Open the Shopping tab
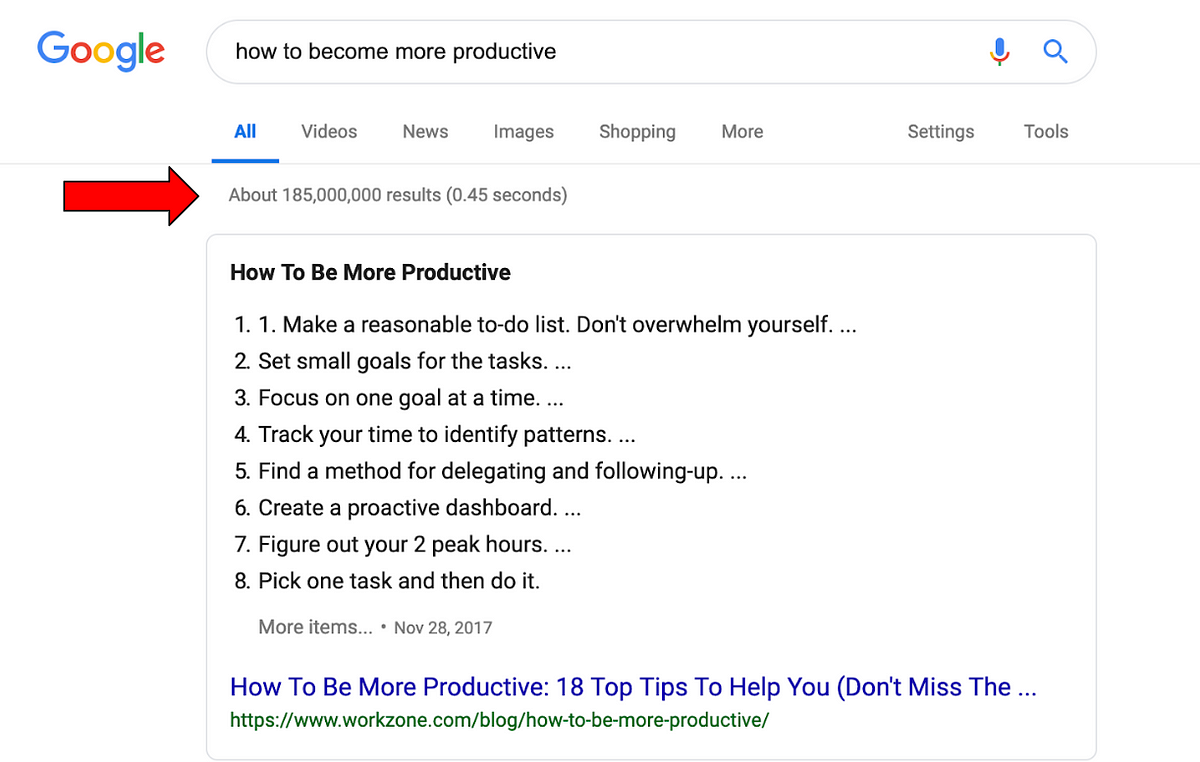Screen dimensions: 1200x762 (637, 132)
